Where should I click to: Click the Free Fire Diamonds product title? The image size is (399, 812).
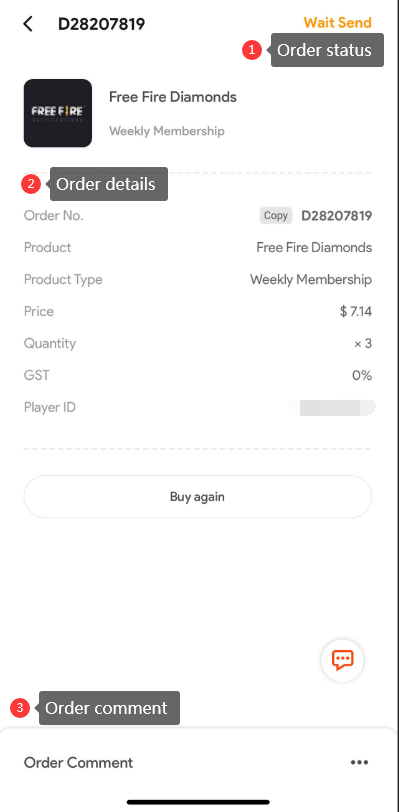click(x=173, y=97)
